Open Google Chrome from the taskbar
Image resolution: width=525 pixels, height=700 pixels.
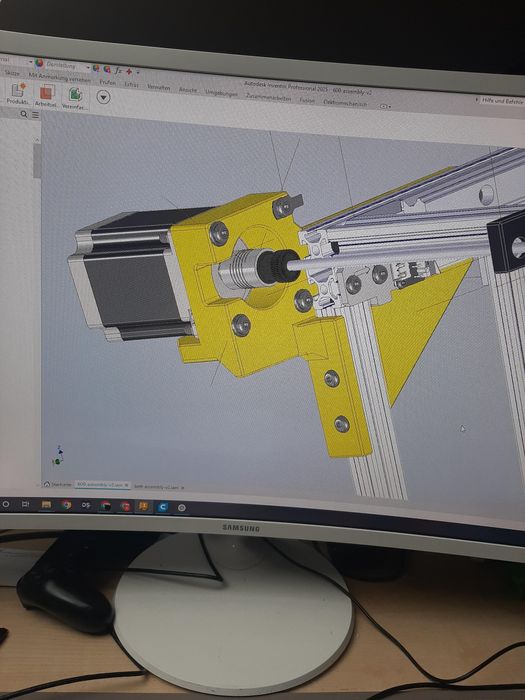67,505
